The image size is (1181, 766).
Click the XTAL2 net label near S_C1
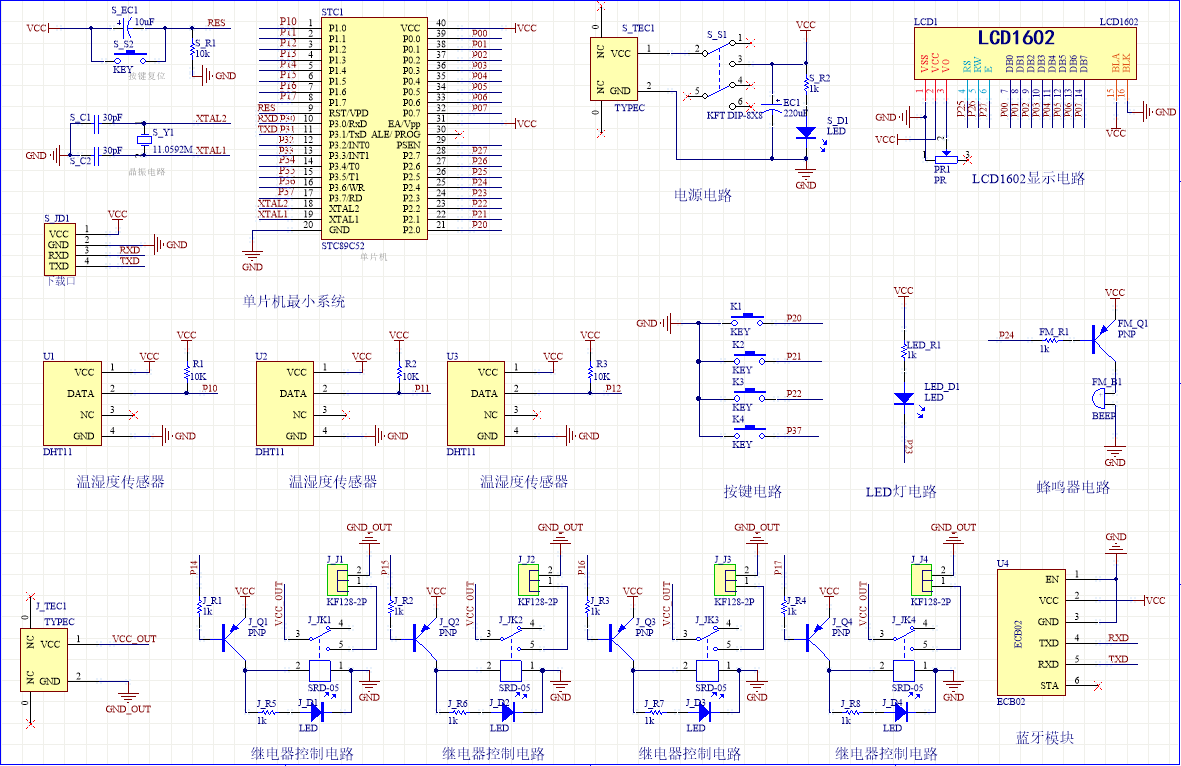click(x=211, y=118)
